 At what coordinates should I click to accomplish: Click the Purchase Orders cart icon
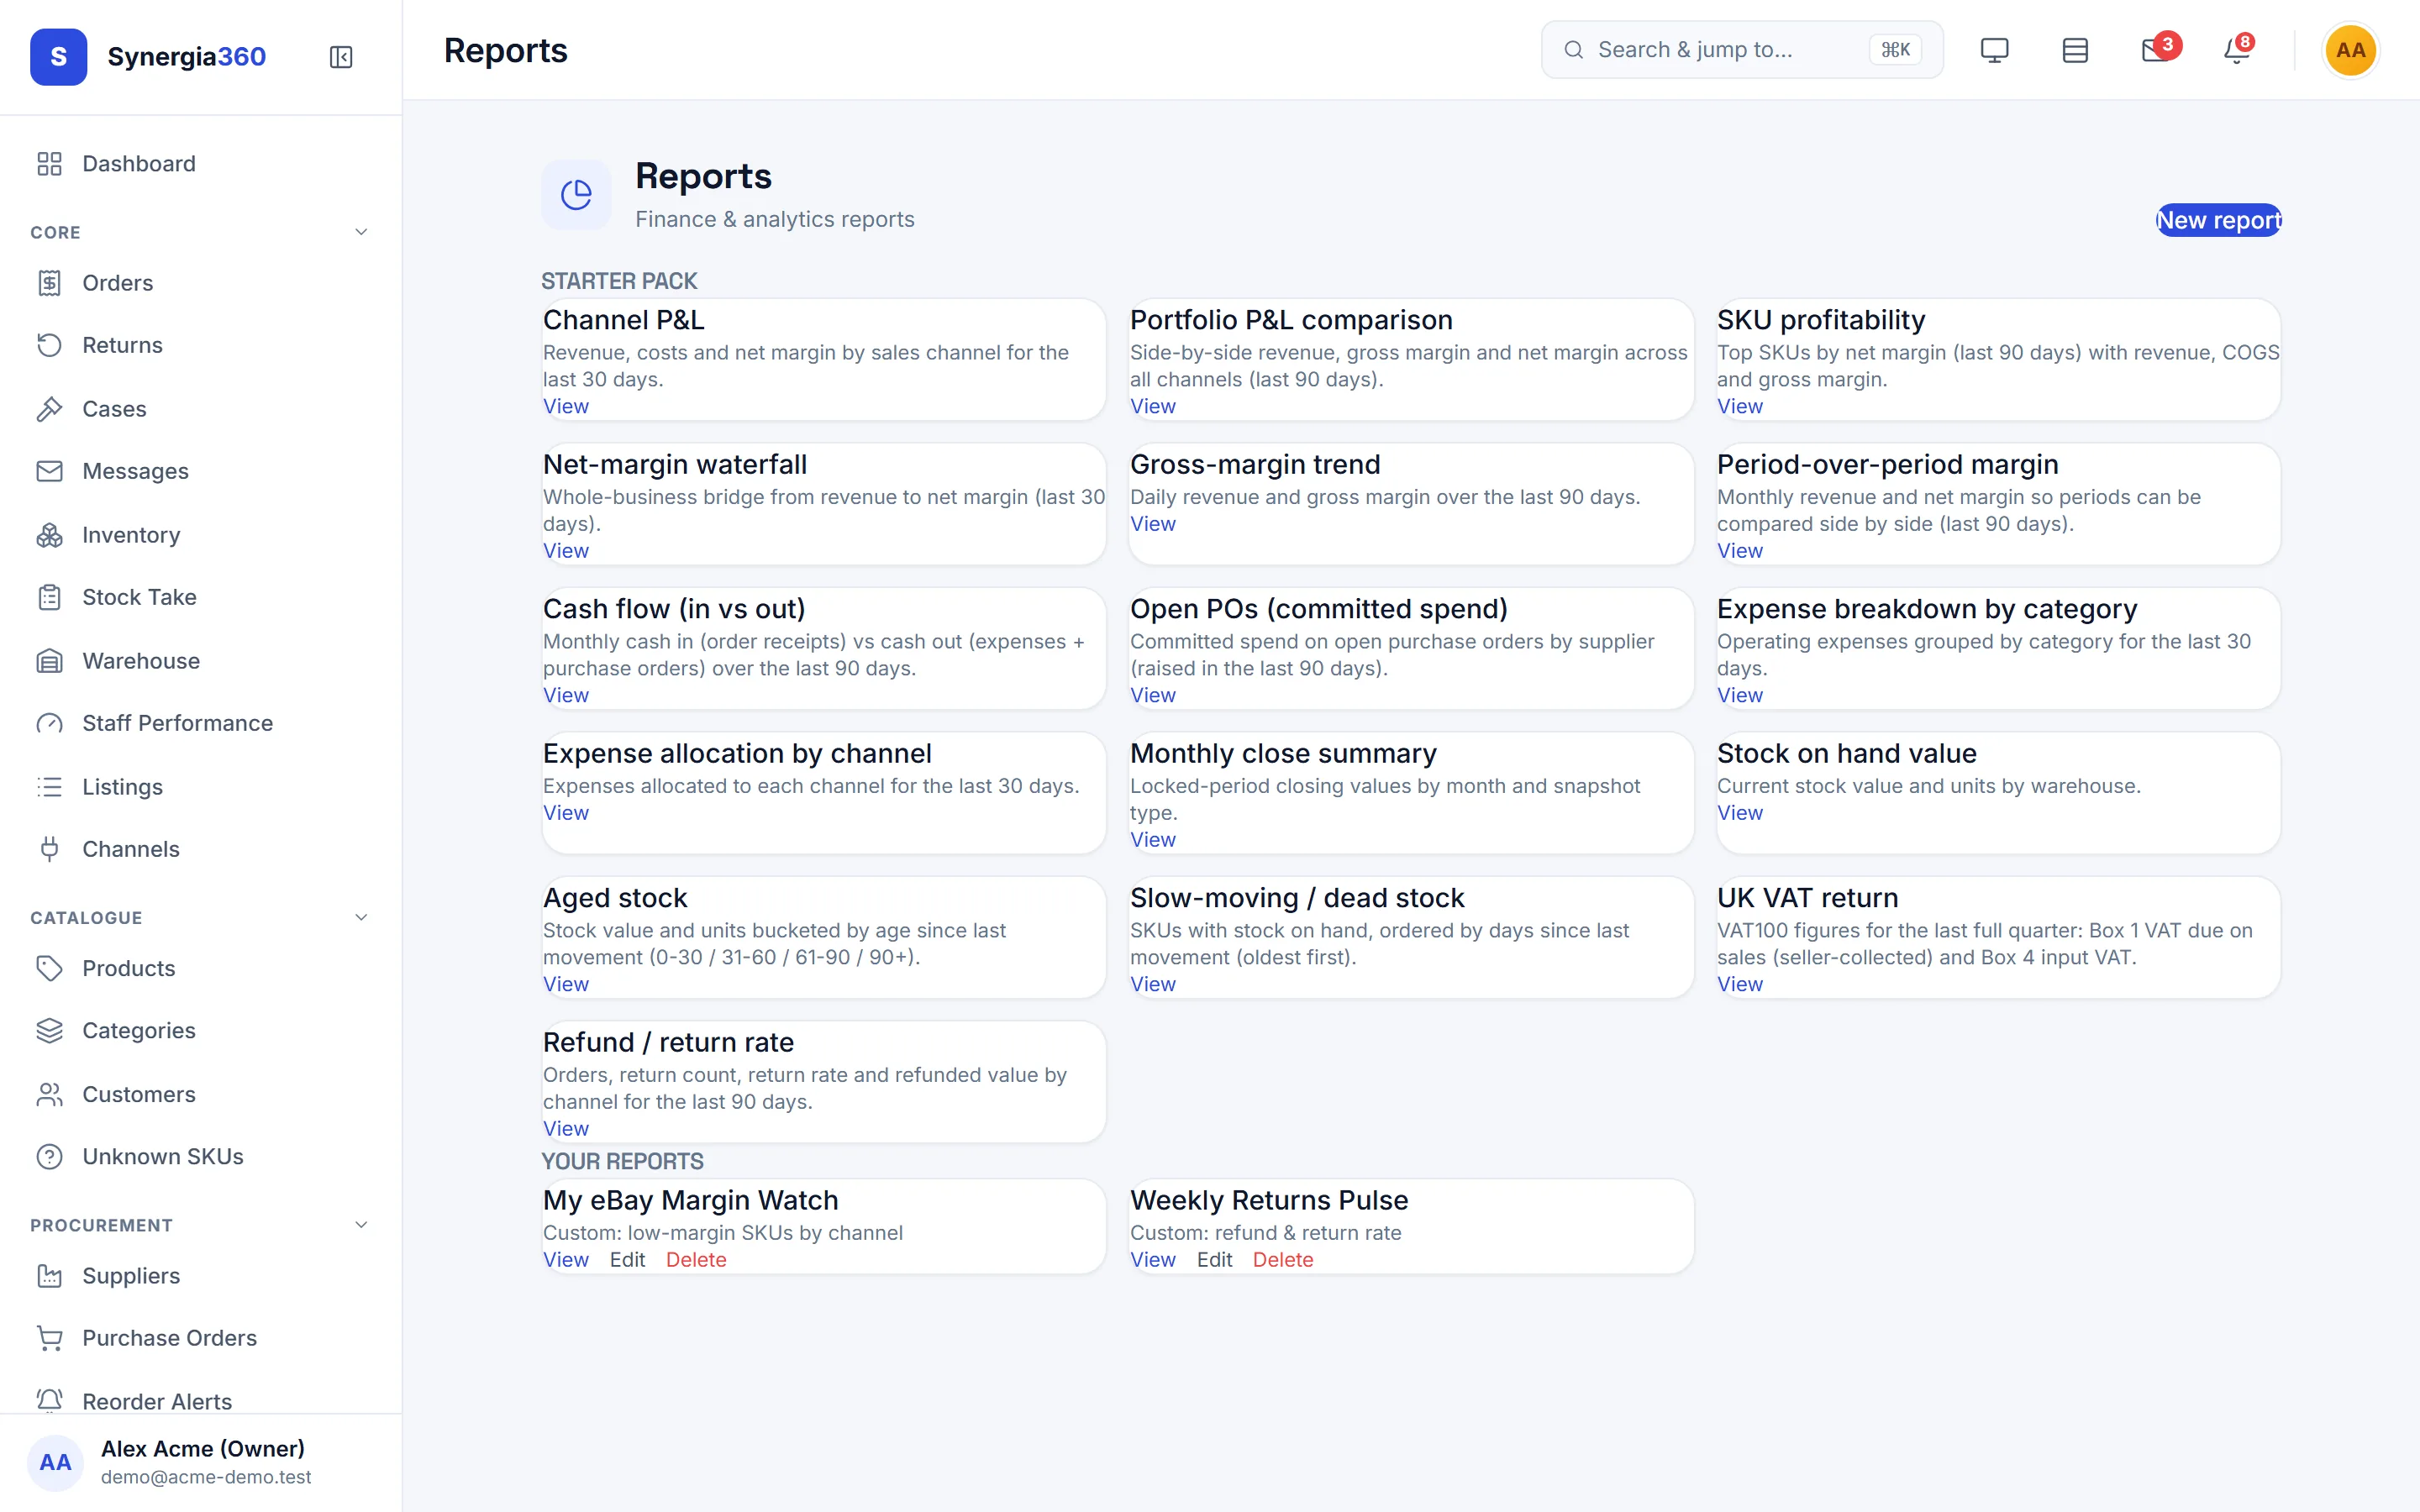[49, 1338]
